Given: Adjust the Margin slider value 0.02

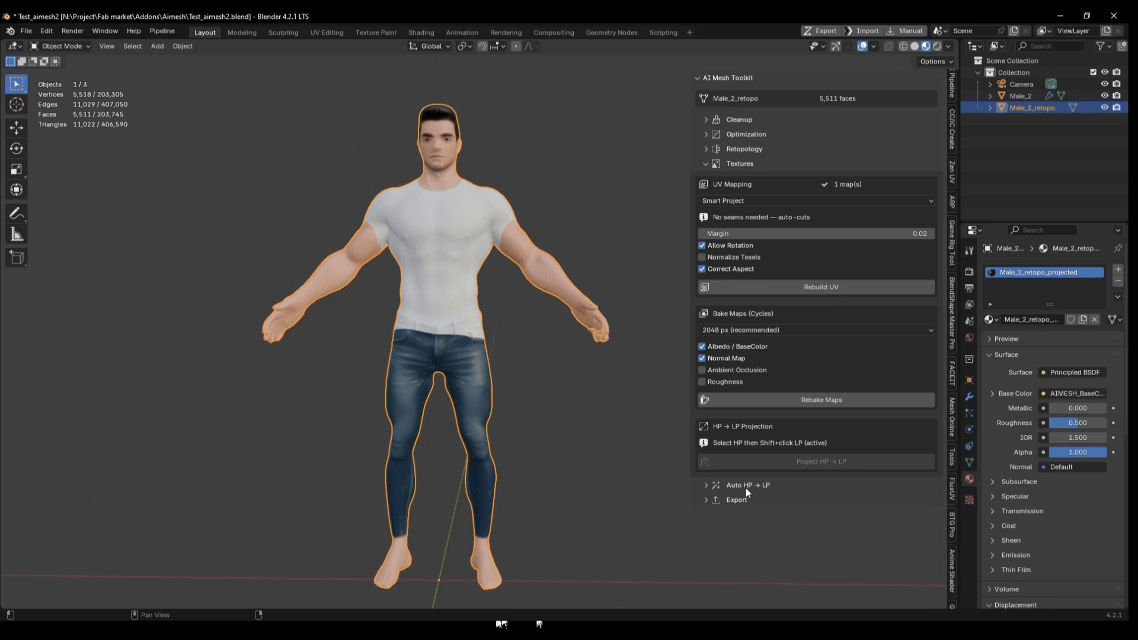Looking at the screenshot, I should click(816, 234).
